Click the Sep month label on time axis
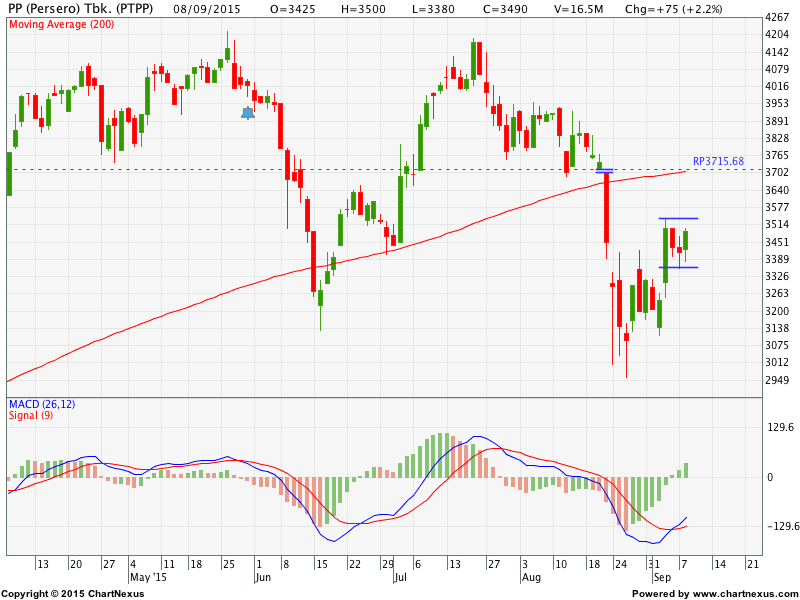 coord(662,577)
